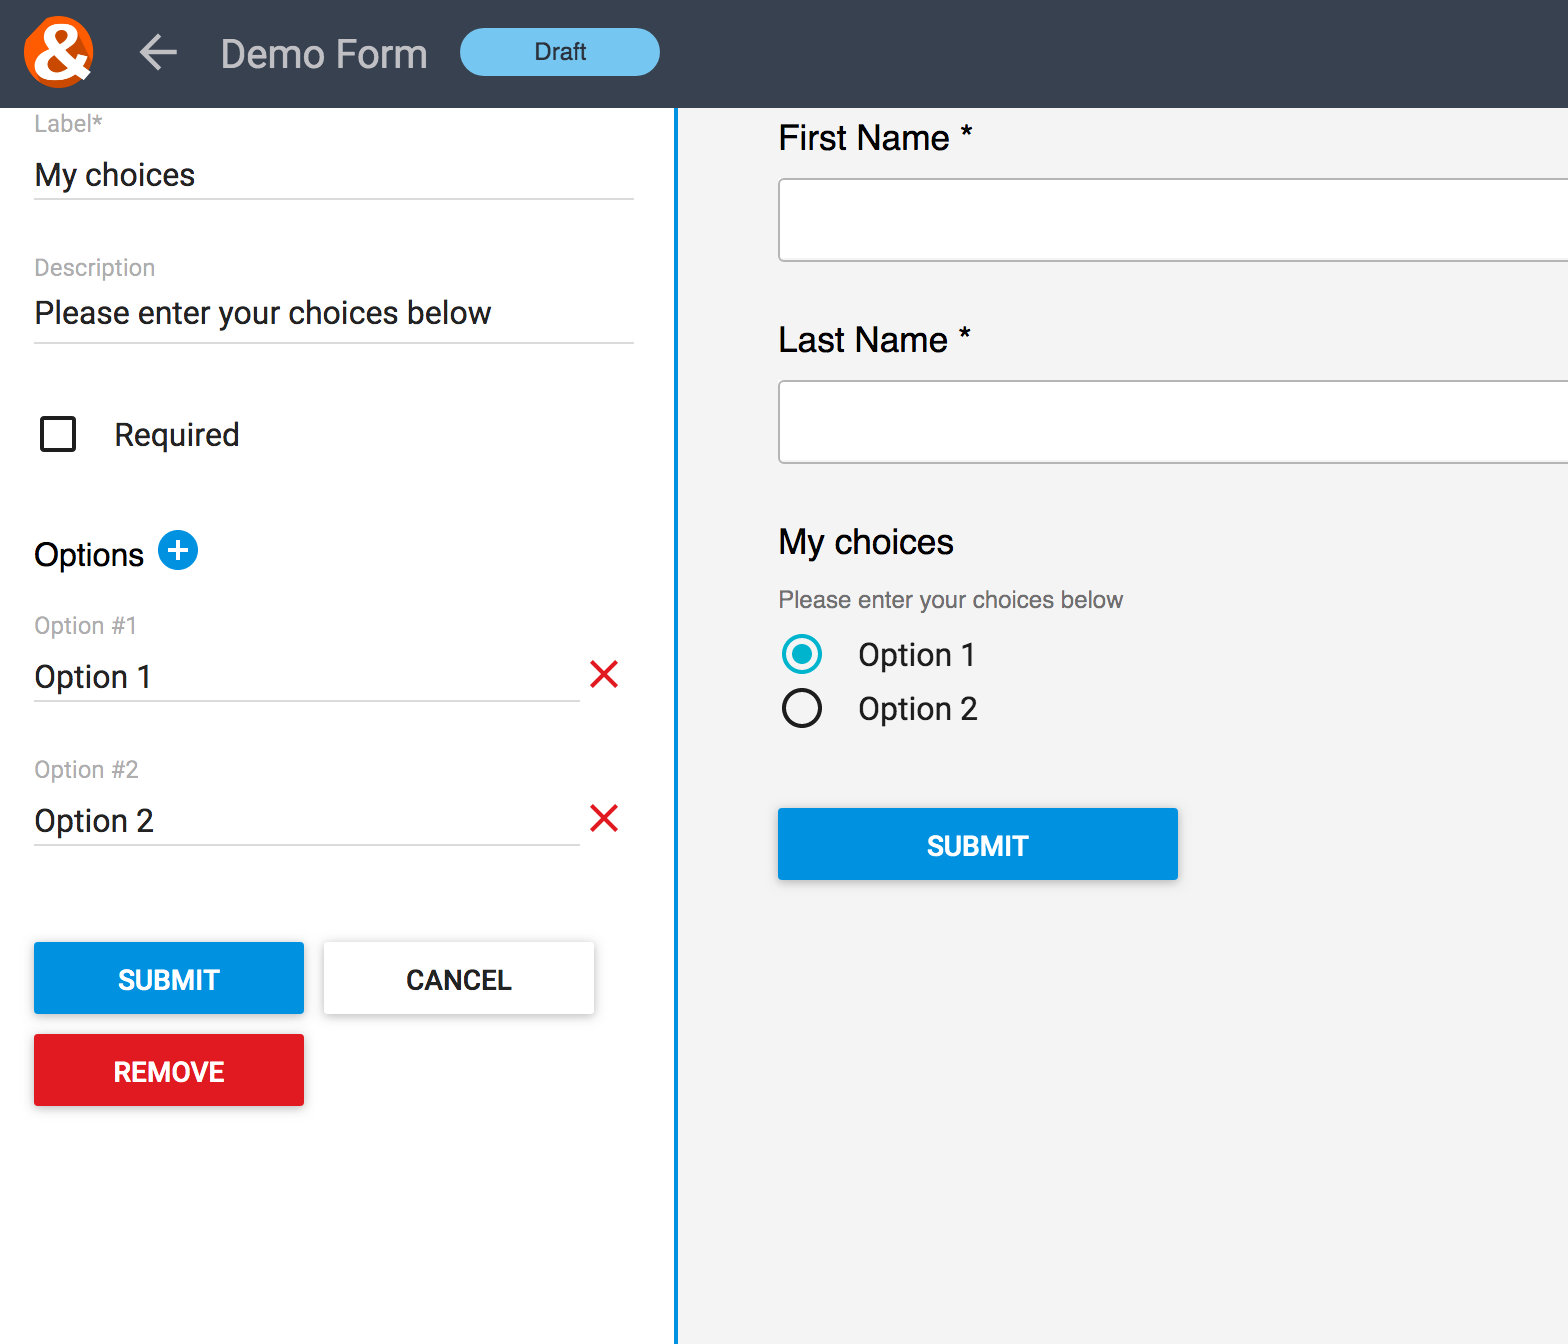
Task: Edit the Option #2 text field
Action: click(307, 822)
